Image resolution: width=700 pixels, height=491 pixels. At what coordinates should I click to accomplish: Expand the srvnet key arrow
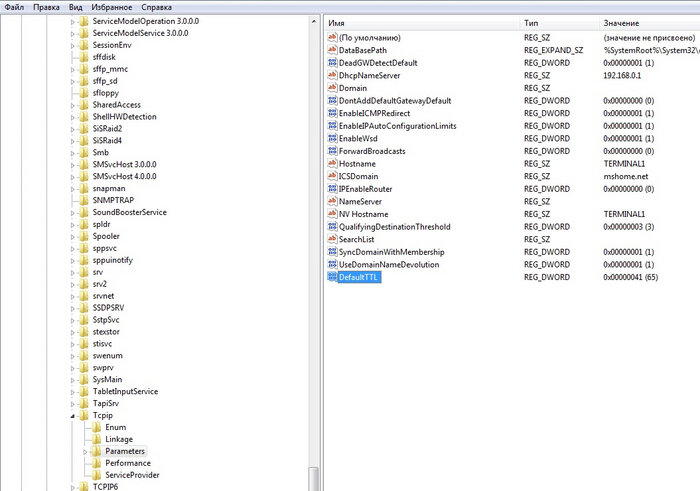pos(72,296)
